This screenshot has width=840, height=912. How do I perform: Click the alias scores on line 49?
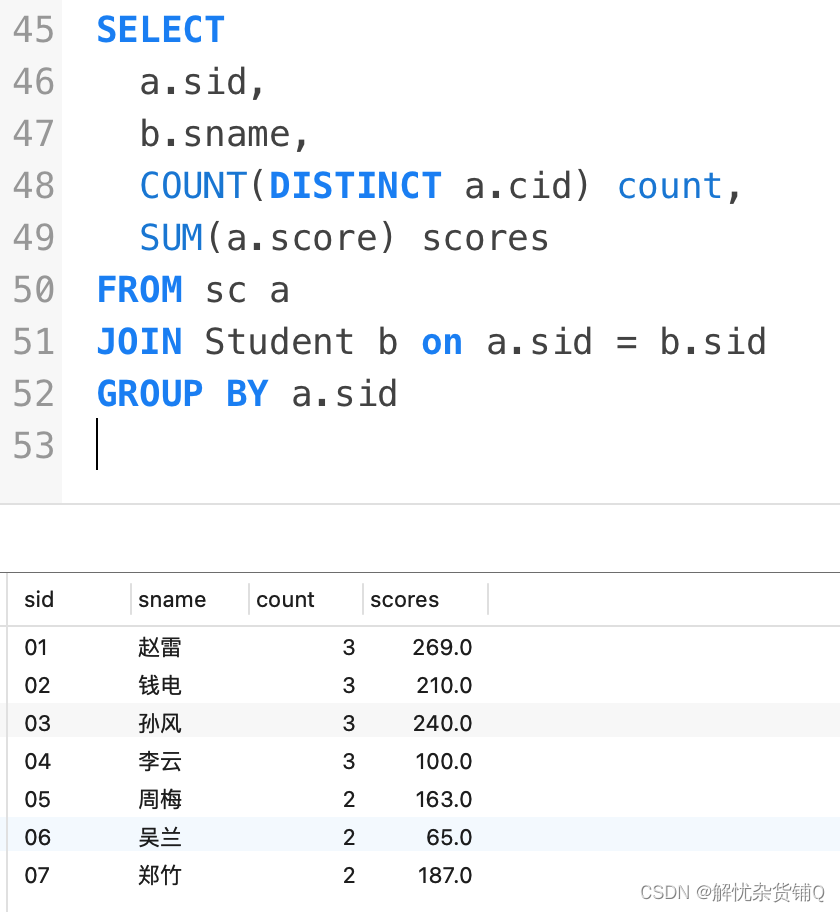pyautogui.click(x=485, y=238)
